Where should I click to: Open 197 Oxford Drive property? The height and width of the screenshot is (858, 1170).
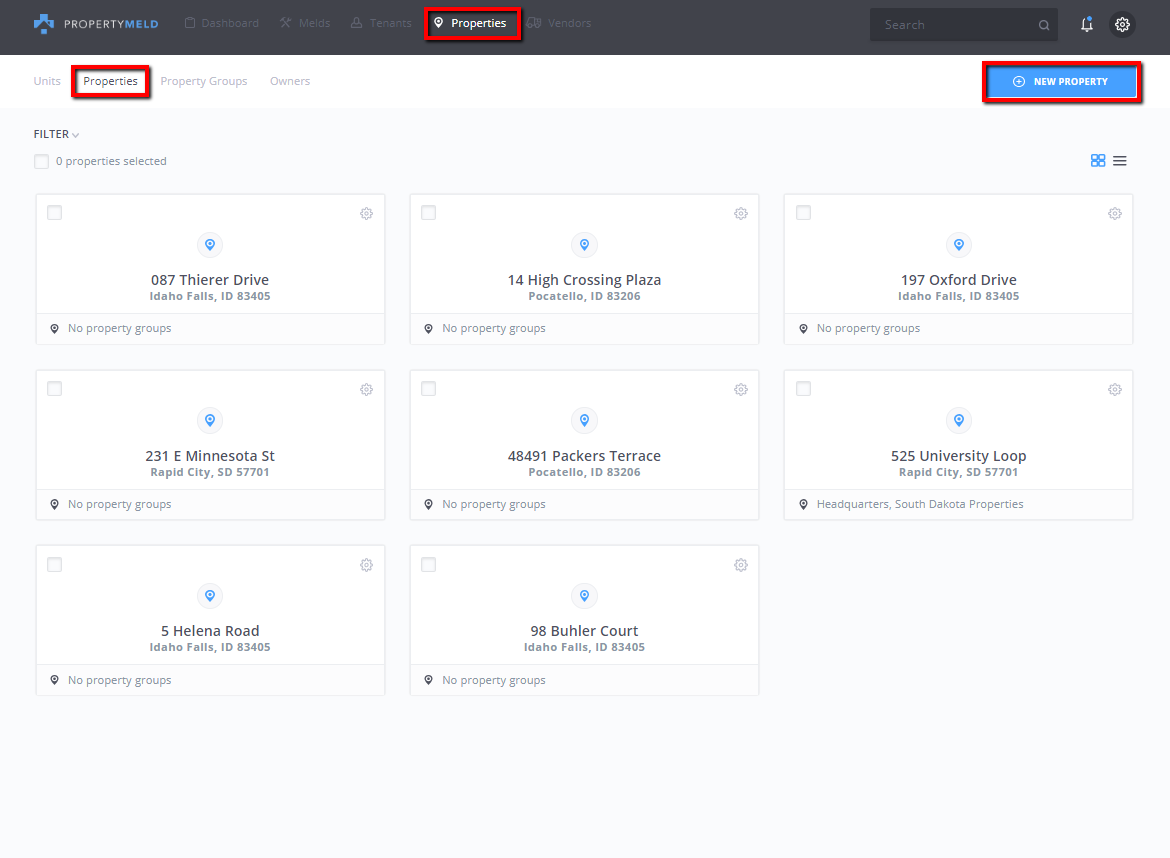pyautogui.click(x=959, y=280)
